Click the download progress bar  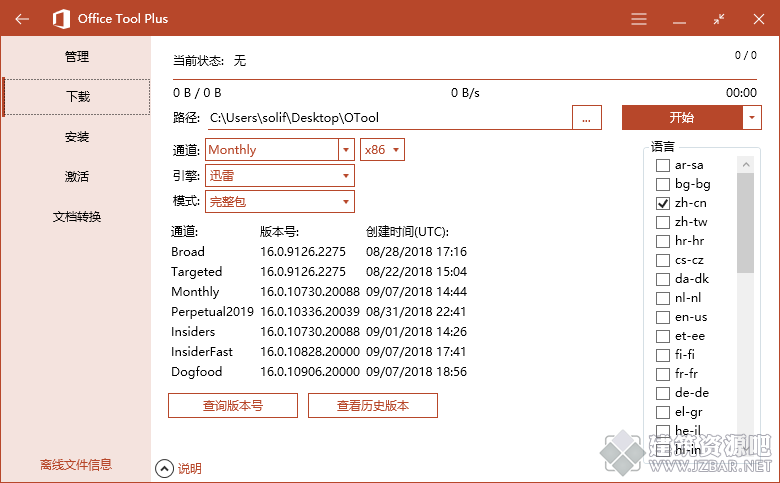[465, 79]
